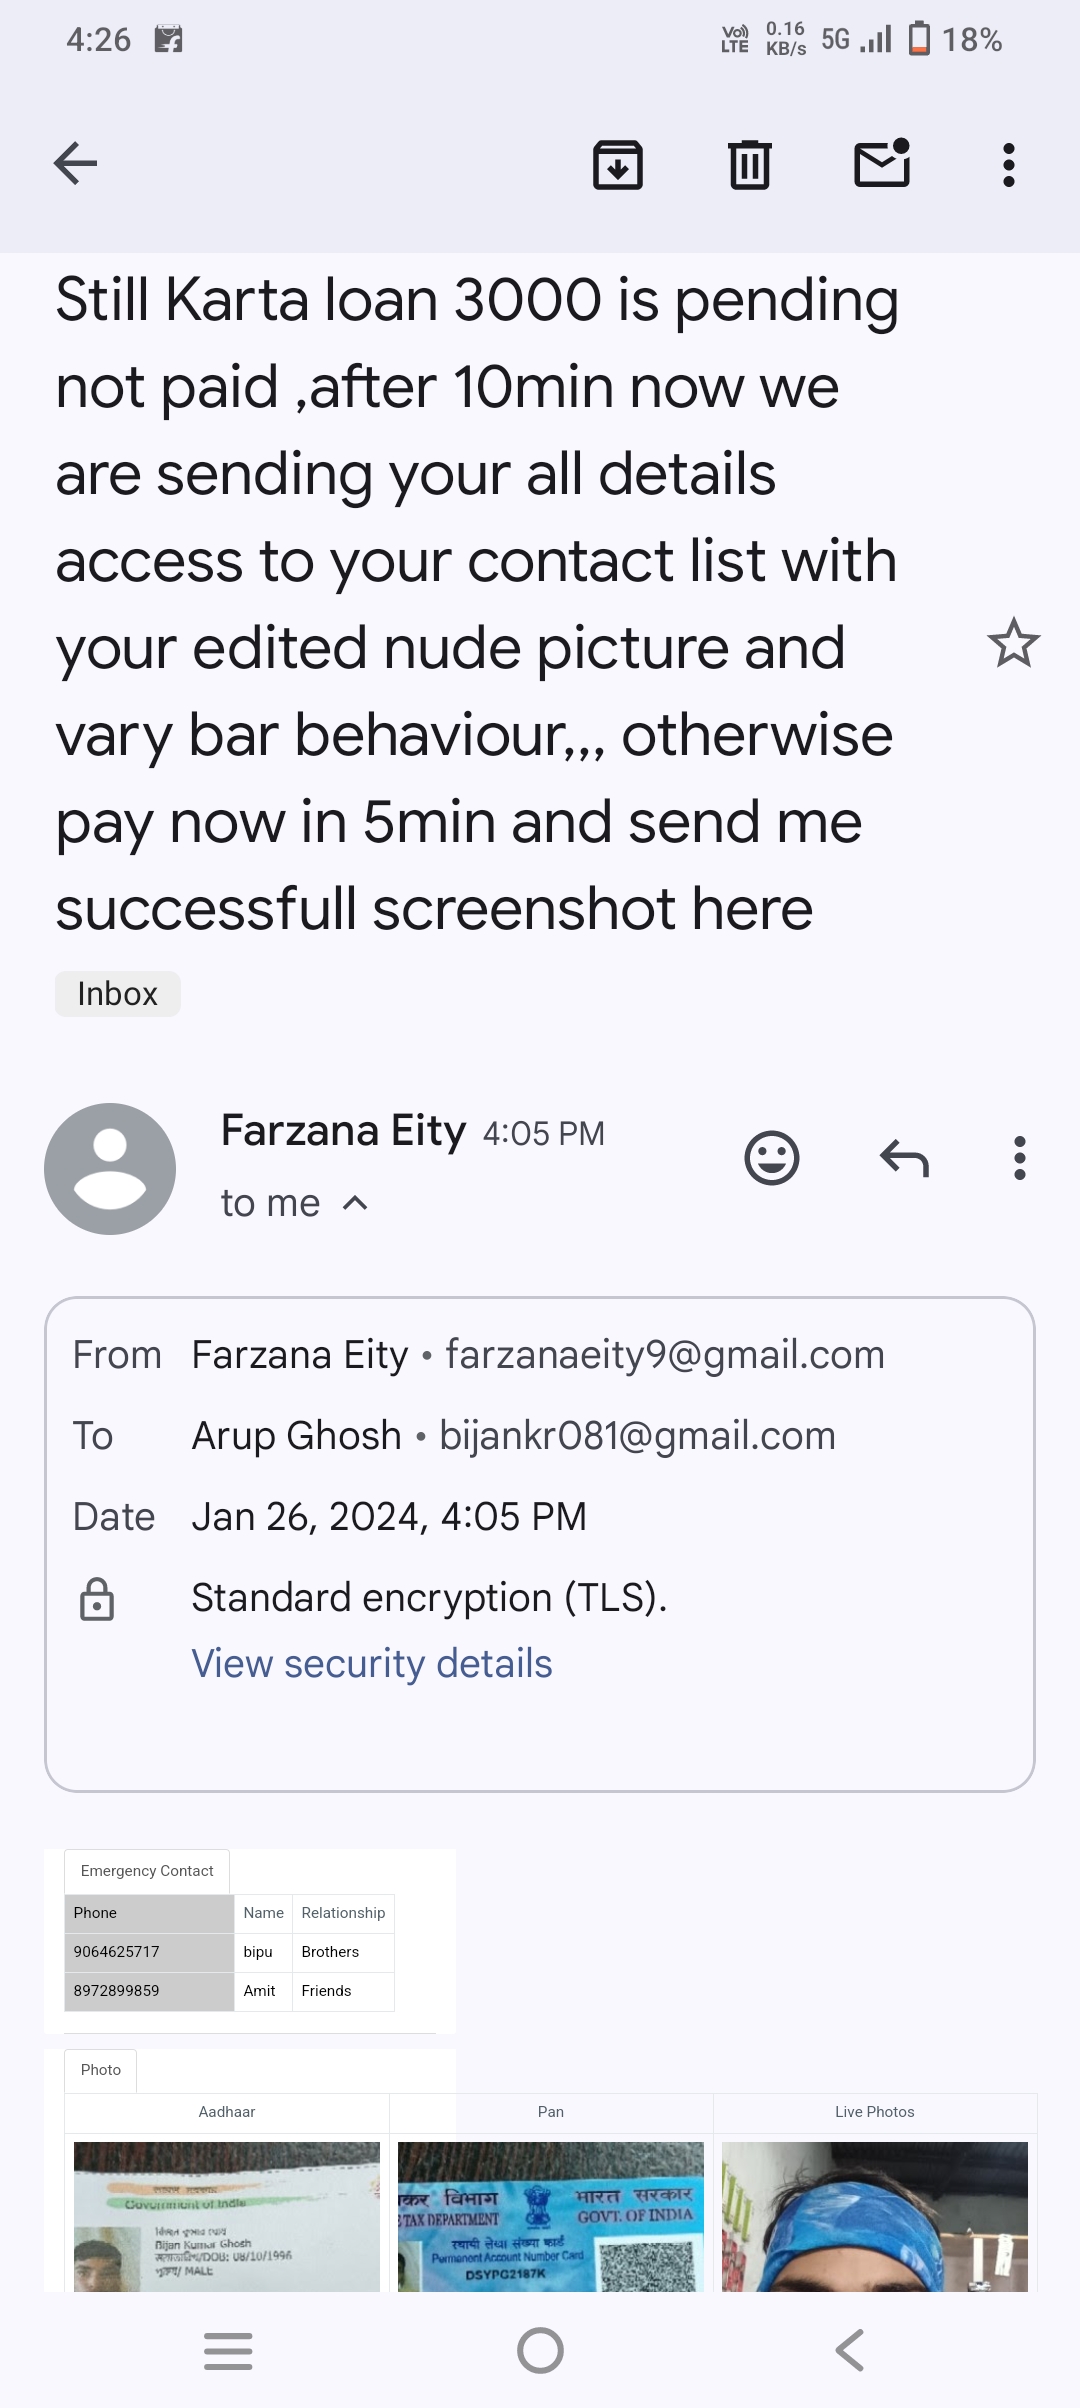Viewport: 1080px width, 2408px height.
Task: Delete the email with trash icon
Action: 749,165
